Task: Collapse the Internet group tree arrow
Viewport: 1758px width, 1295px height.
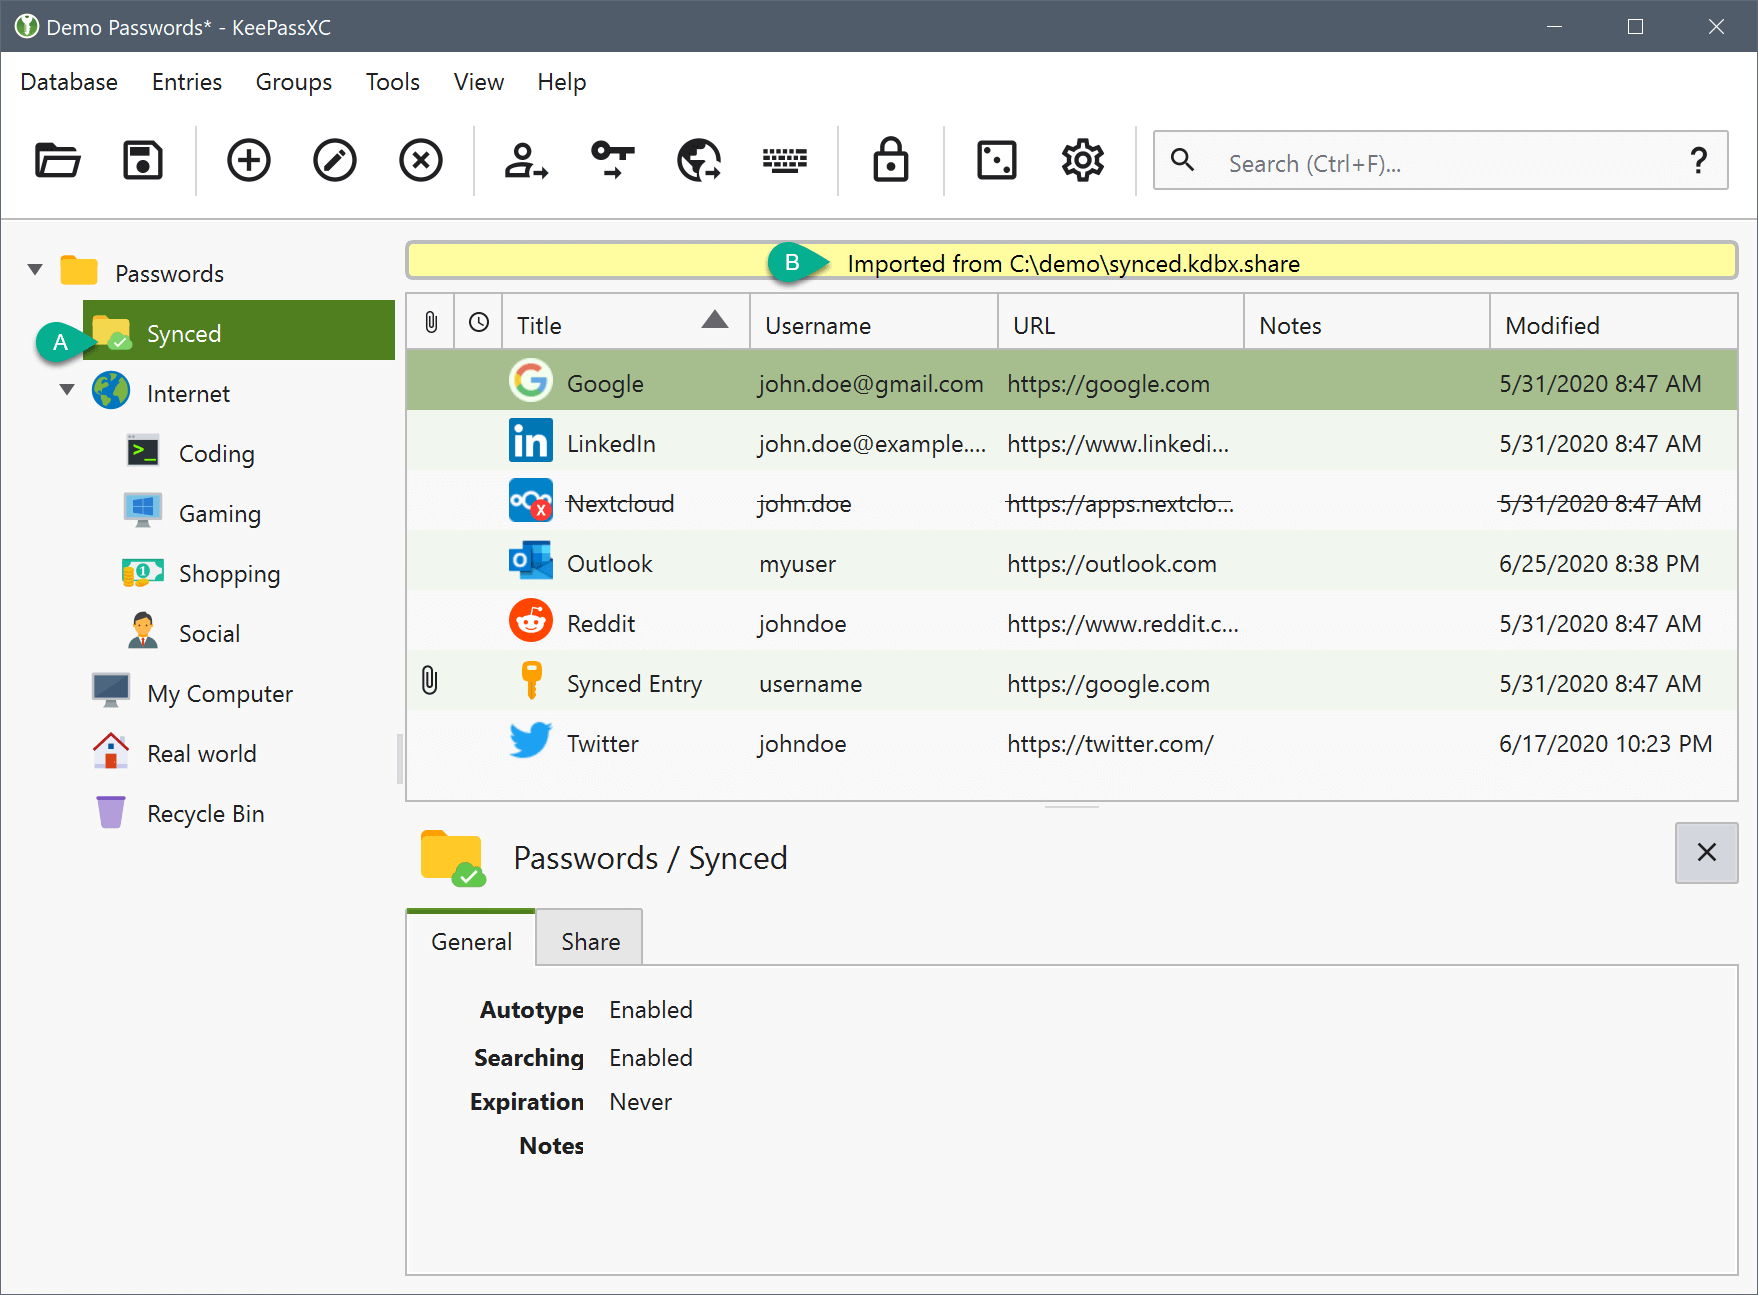Action: [67, 390]
